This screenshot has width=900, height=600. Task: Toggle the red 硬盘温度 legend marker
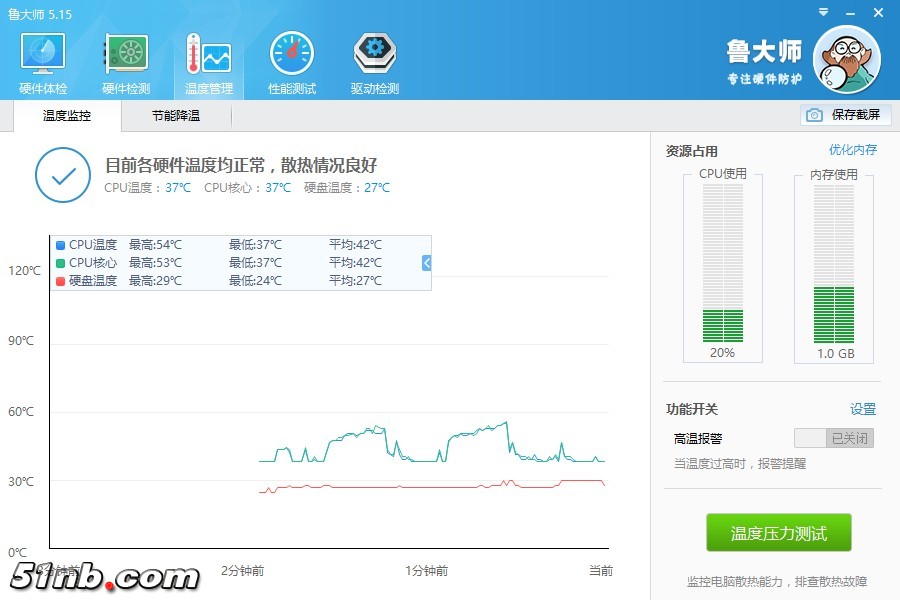pos(61,281)
